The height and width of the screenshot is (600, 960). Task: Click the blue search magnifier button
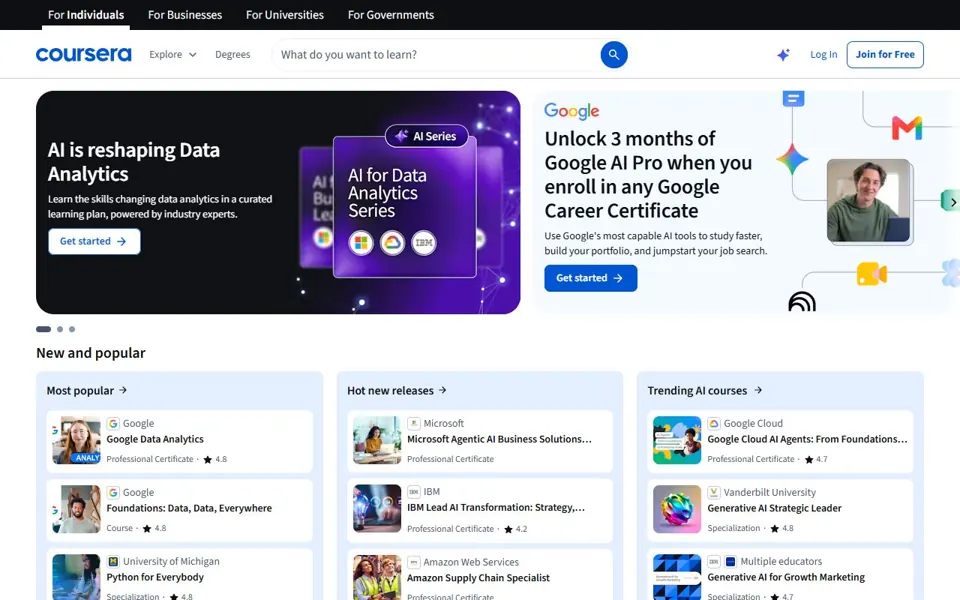click(613, 54)
